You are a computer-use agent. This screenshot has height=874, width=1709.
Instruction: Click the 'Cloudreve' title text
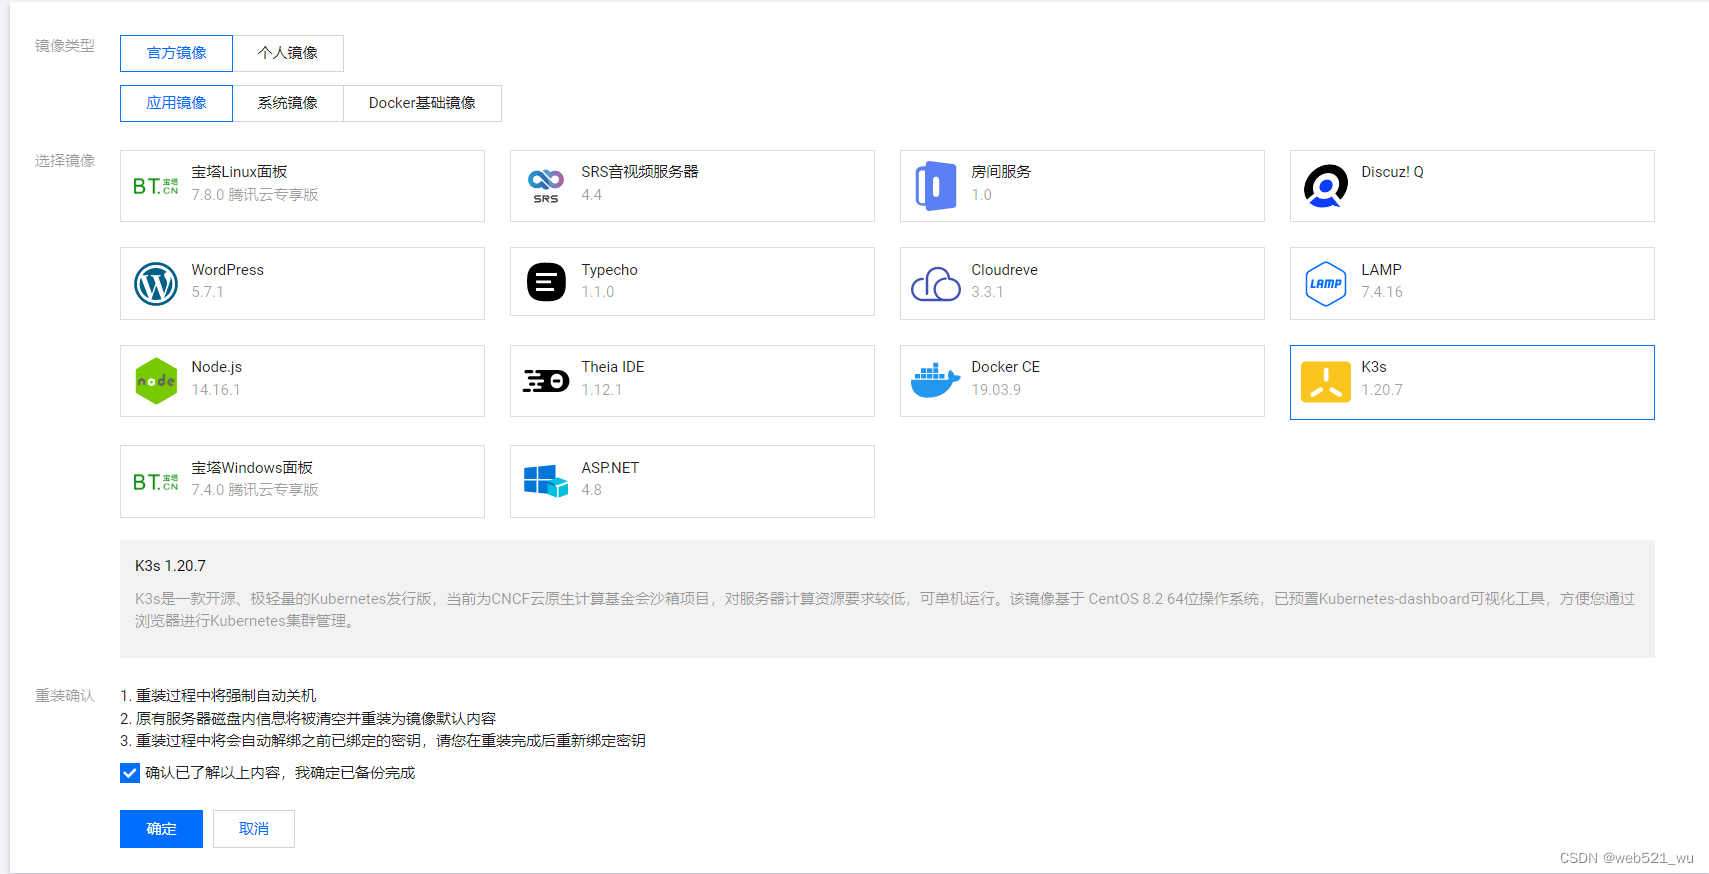pyautogui.click(x=1004, y=270)
